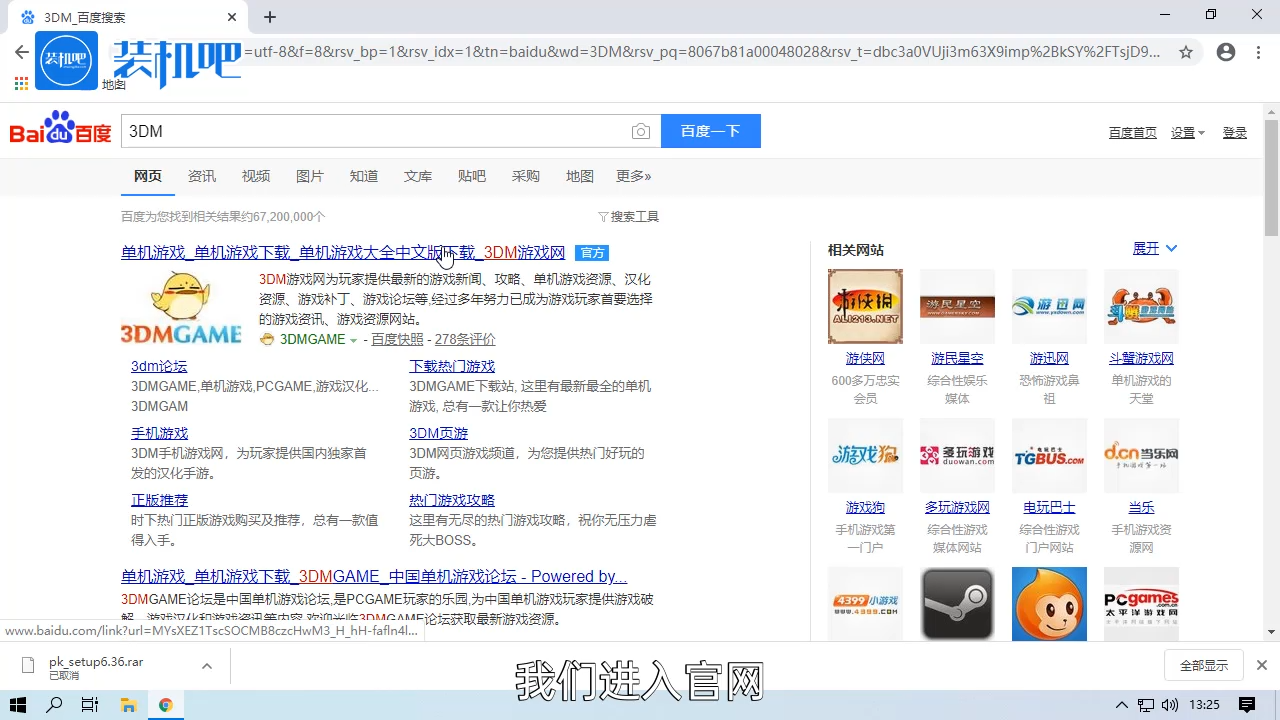Bookmark this page with the star icon
This screenshot has width=1280, height=720.
[x=1186, y=52]
